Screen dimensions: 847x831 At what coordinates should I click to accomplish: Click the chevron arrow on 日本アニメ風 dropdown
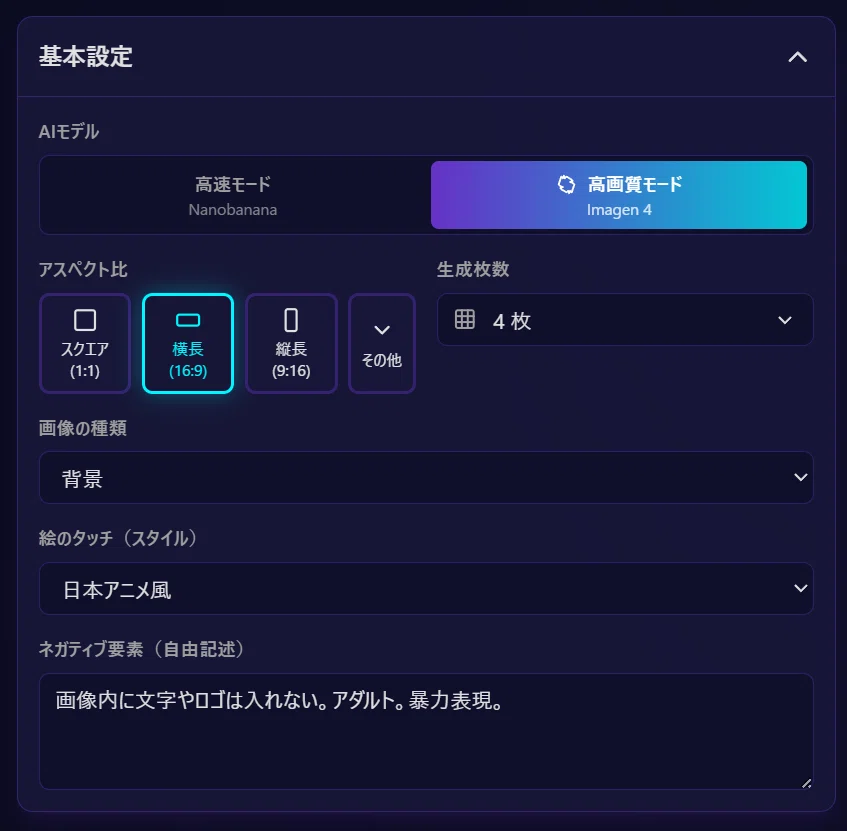click(801, 588)
